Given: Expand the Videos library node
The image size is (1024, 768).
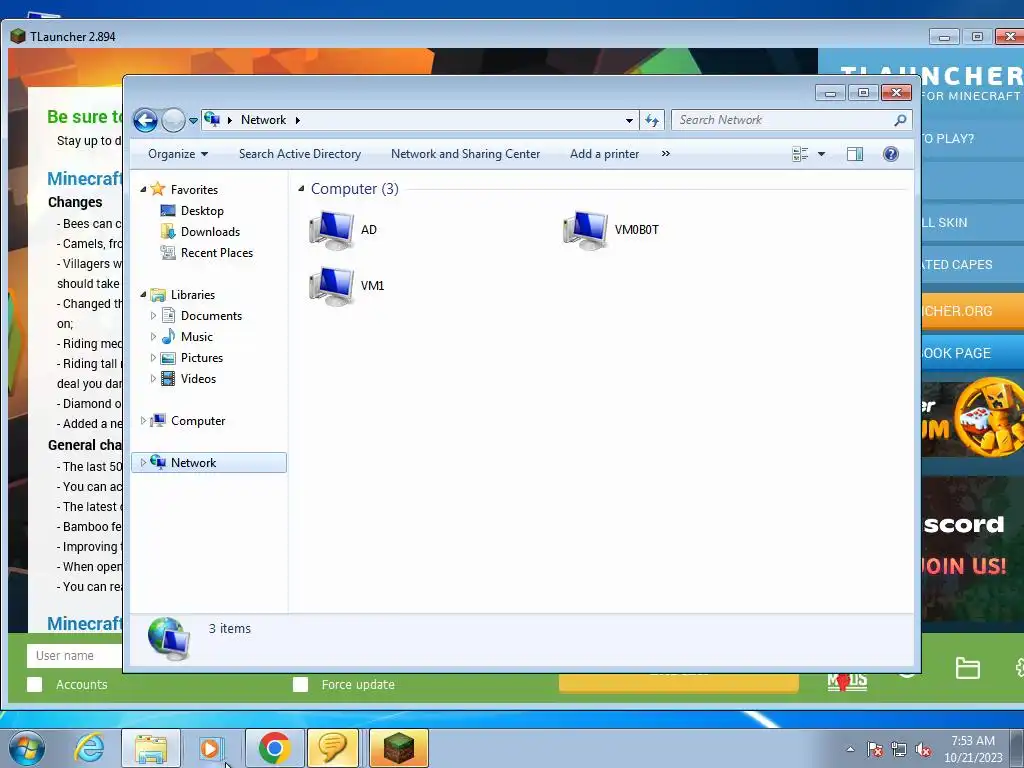Looking at the screenshot, I should 153,379.
